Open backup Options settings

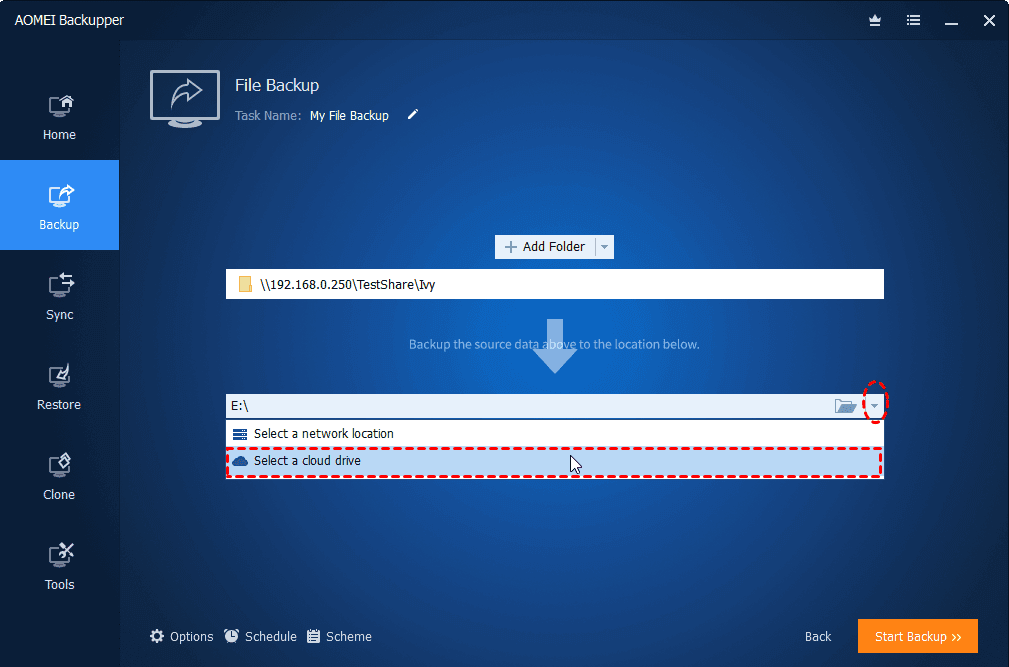(x=181, y=637)
